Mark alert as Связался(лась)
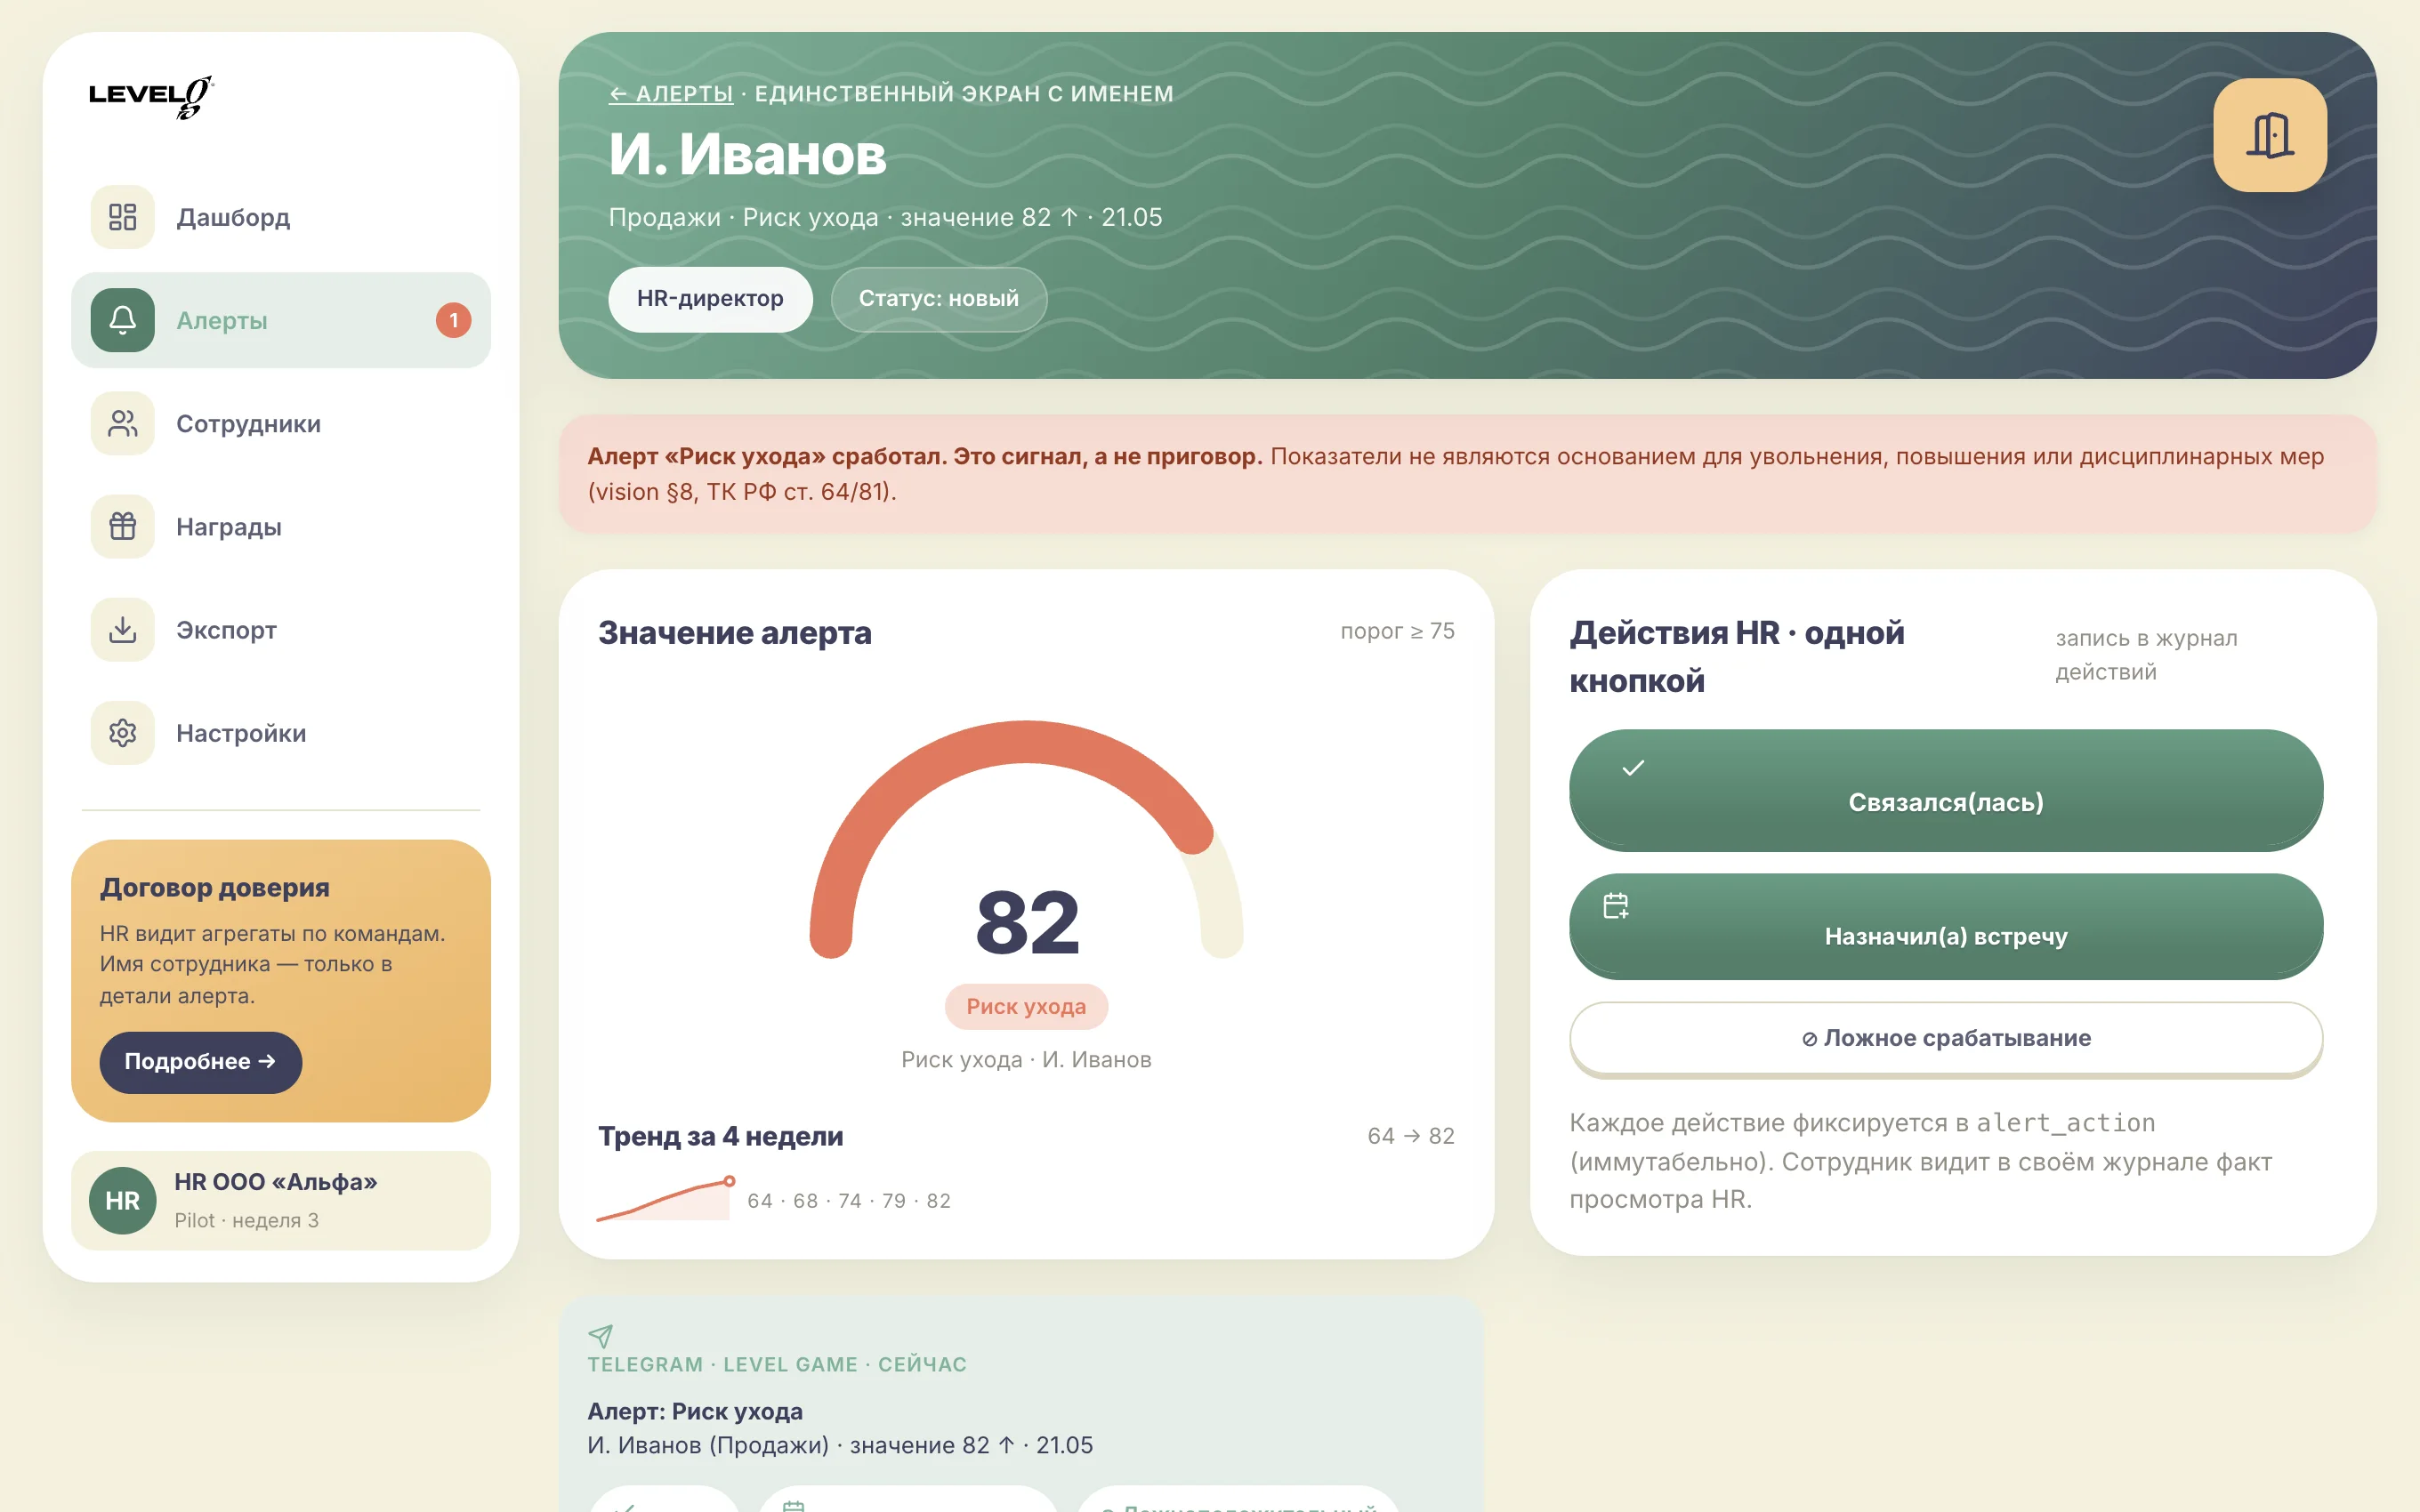This screenshot has height=1512, width=2420. click(x=1945, y=789)
